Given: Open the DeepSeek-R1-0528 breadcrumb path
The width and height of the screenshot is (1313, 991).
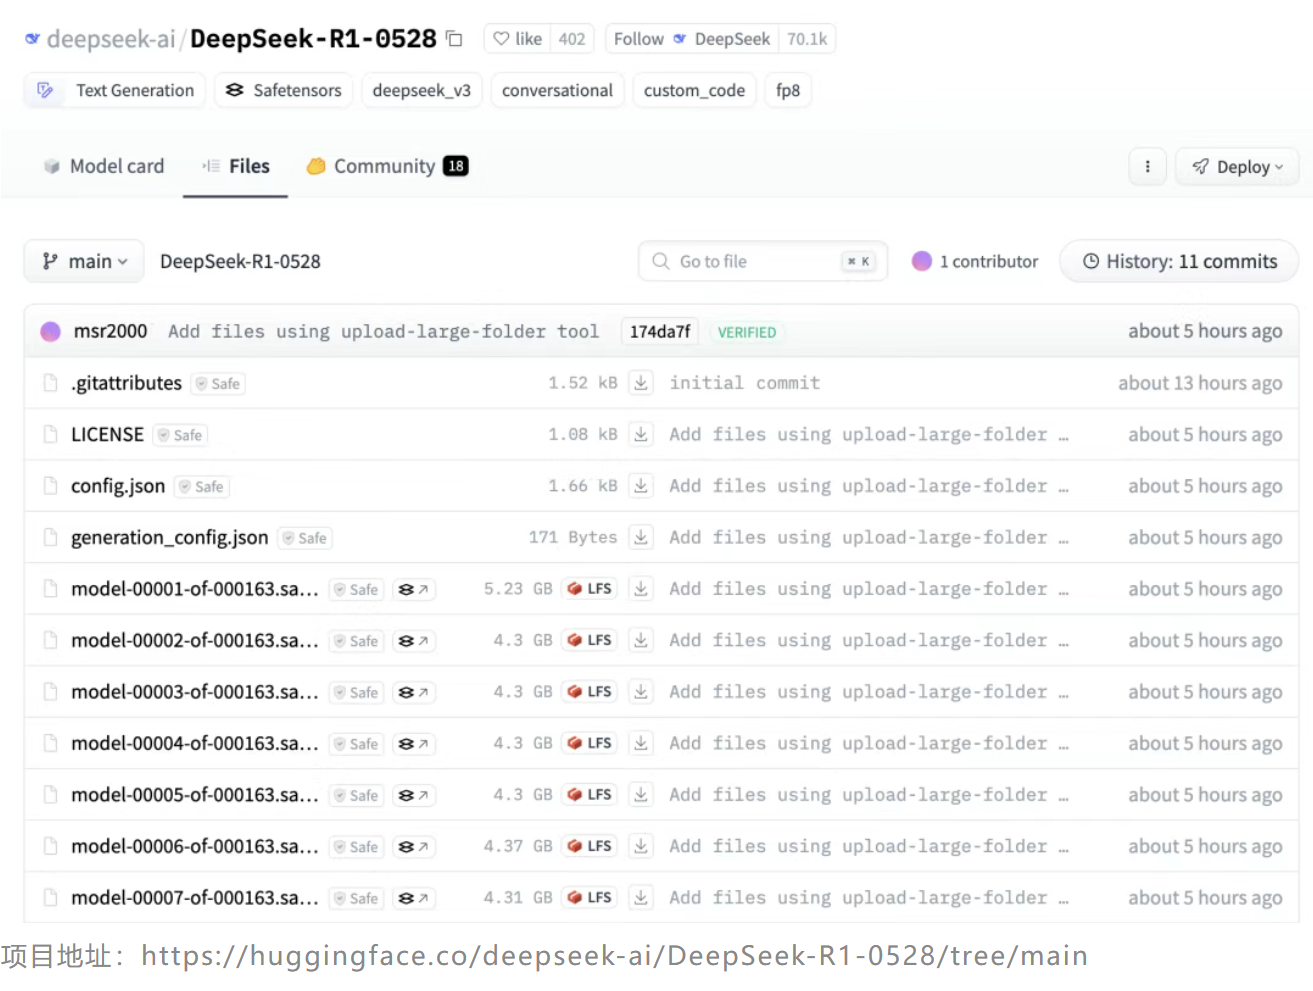Looking at the screenshot, I should (240, 261).
